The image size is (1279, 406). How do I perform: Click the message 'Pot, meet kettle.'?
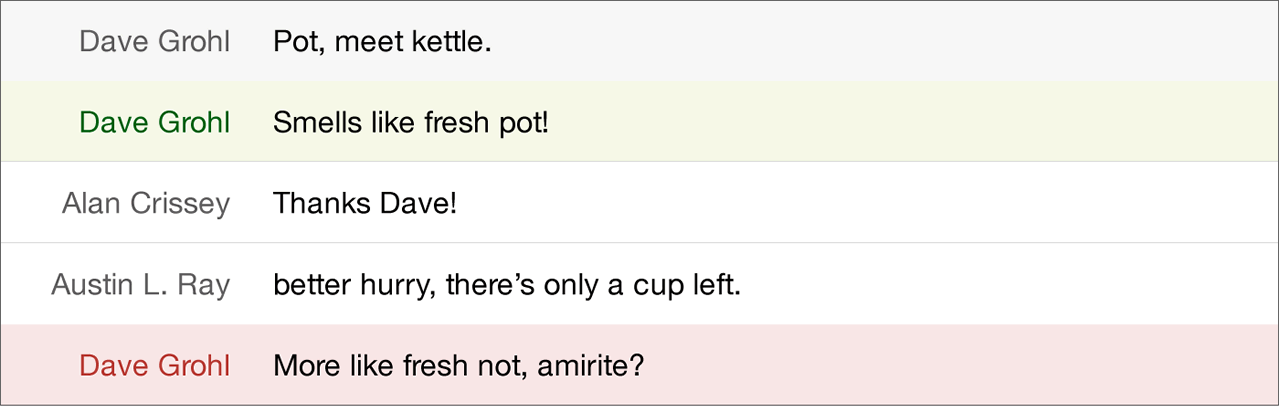pyautogui.click(x=382, y=42)
